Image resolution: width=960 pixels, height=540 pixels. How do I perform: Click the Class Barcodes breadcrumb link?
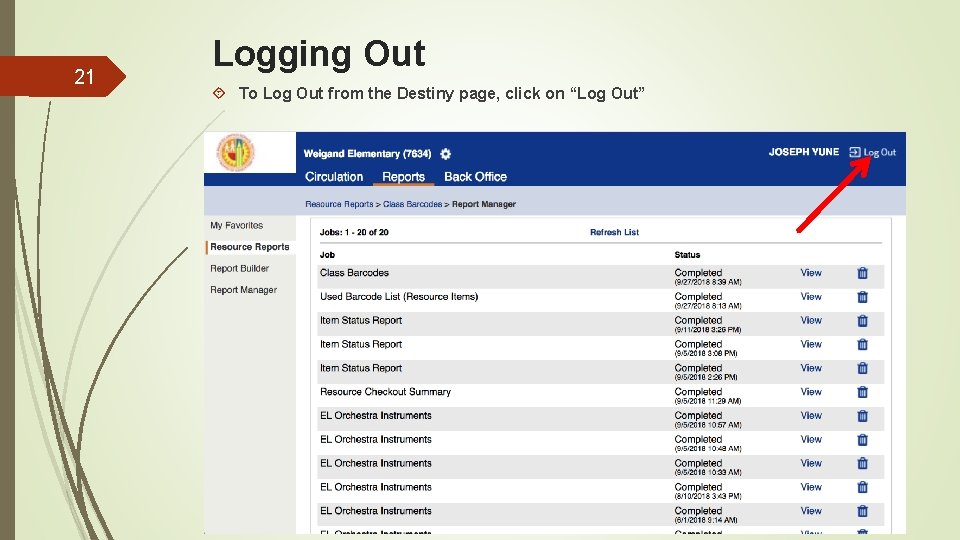pos(413,204)
